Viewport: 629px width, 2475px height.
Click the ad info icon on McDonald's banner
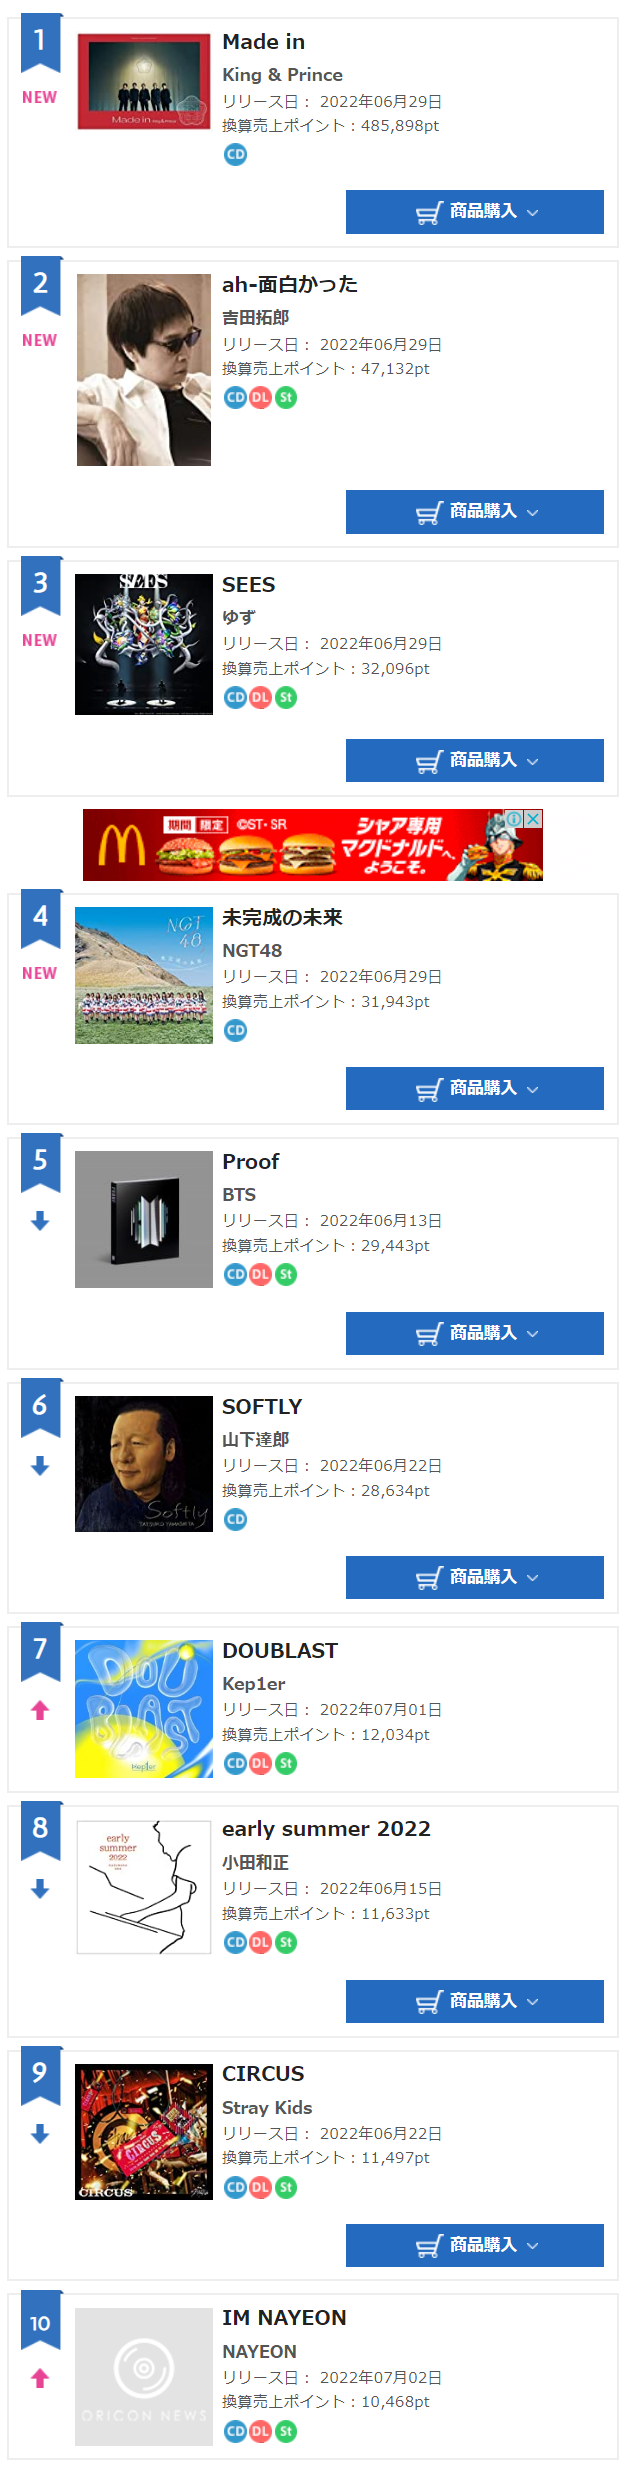pyautogui.click(x=515, y=818)
